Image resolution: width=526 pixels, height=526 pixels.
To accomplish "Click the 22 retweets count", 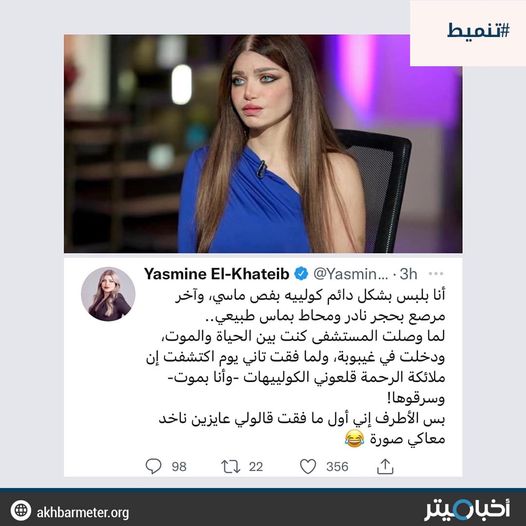I will 256,467.
